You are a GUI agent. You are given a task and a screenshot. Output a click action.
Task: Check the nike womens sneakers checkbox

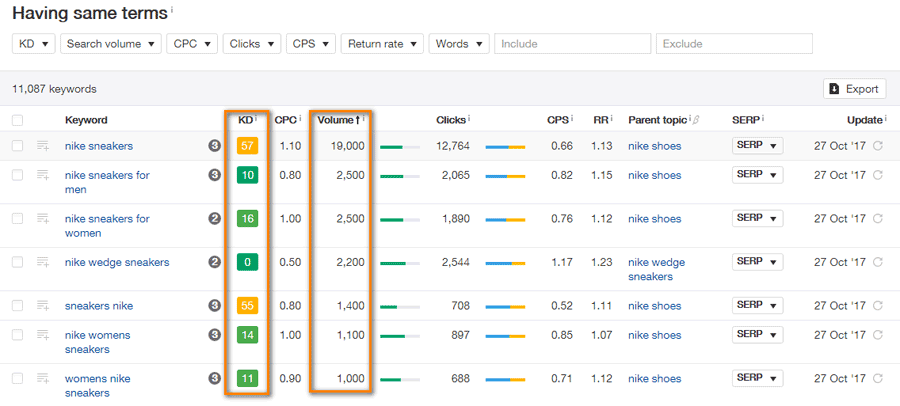tap(18, 335)
